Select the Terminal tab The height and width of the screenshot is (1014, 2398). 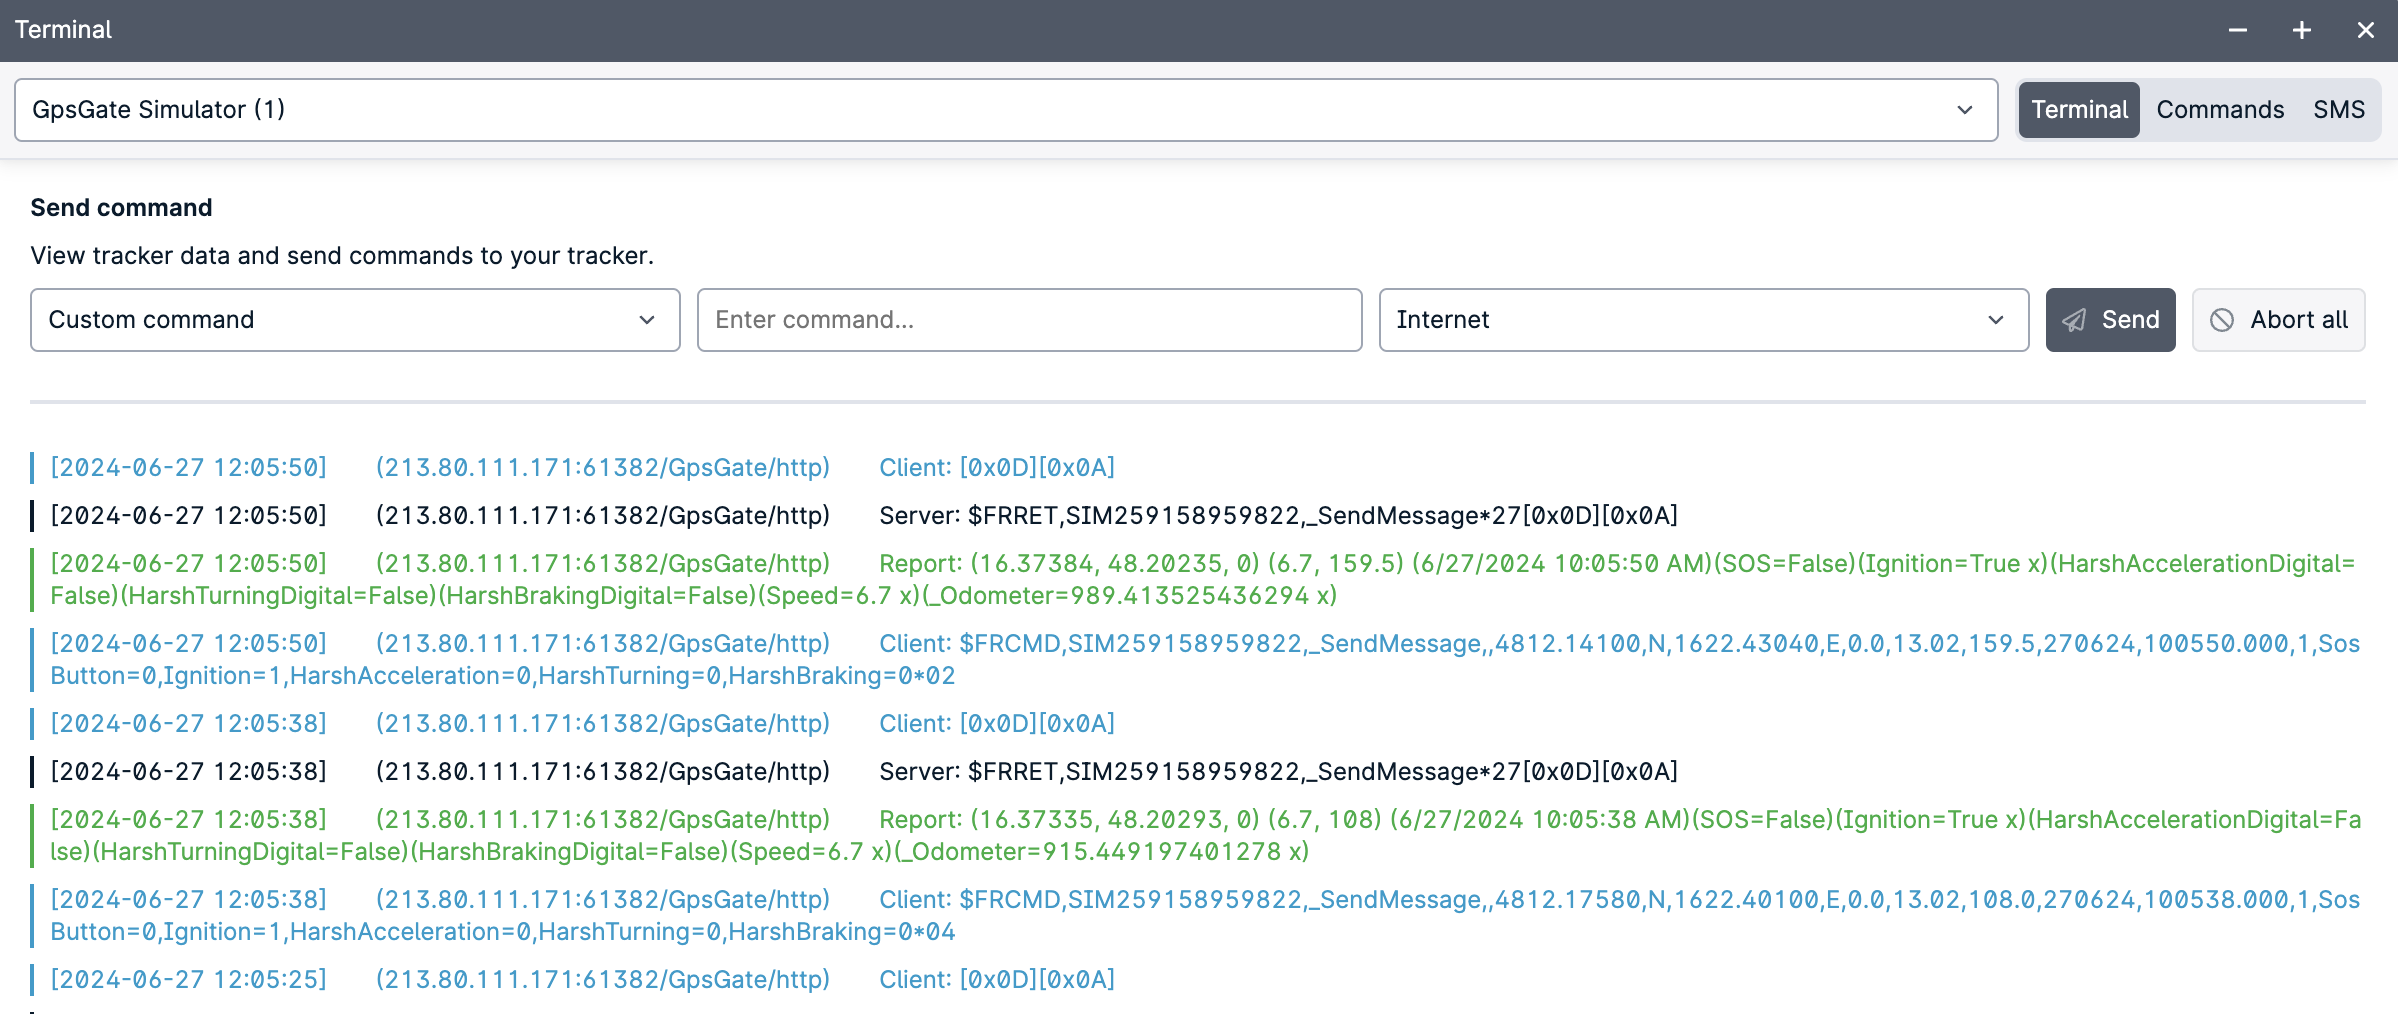pyautogui.click(x=2079, y=110)
